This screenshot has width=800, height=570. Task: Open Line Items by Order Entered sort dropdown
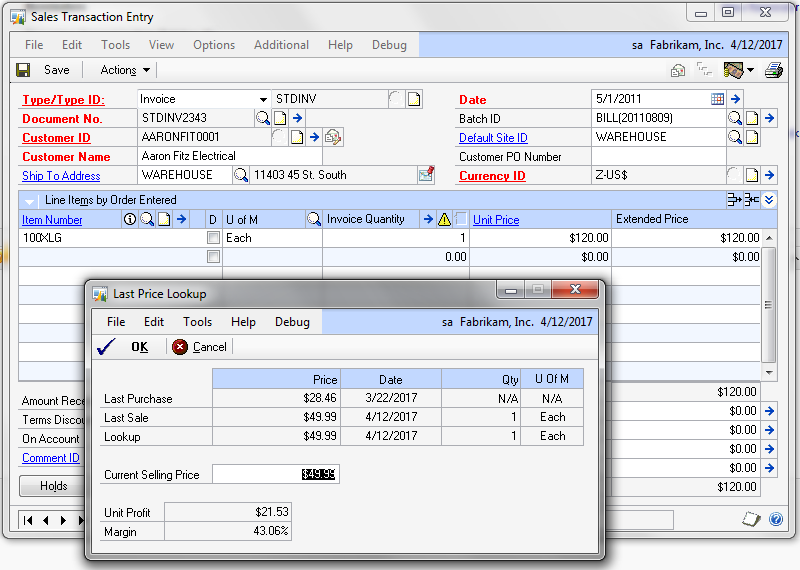pyautogui.click(x=29, y=201)
